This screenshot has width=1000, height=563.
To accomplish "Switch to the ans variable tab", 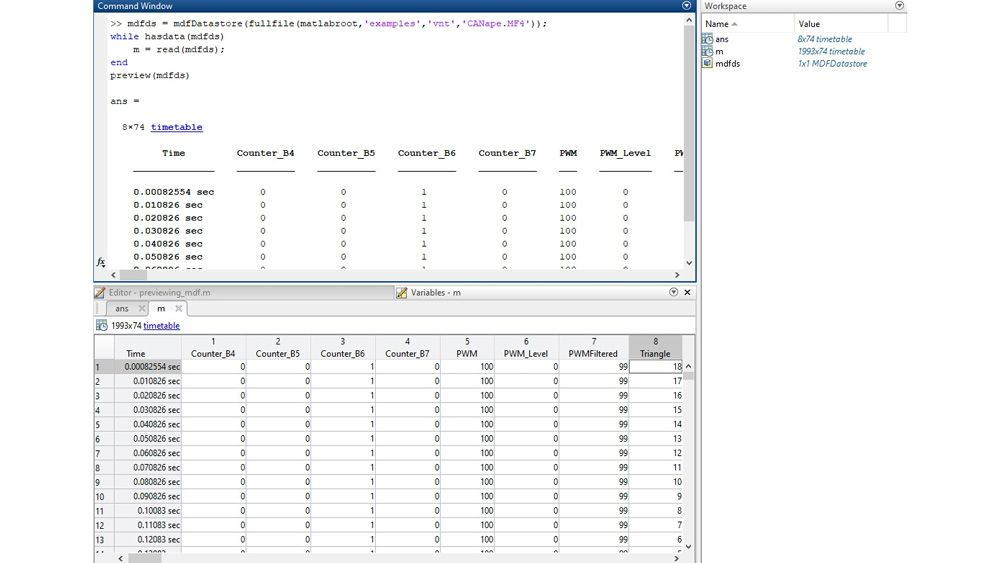I will (x=122, y=309).
